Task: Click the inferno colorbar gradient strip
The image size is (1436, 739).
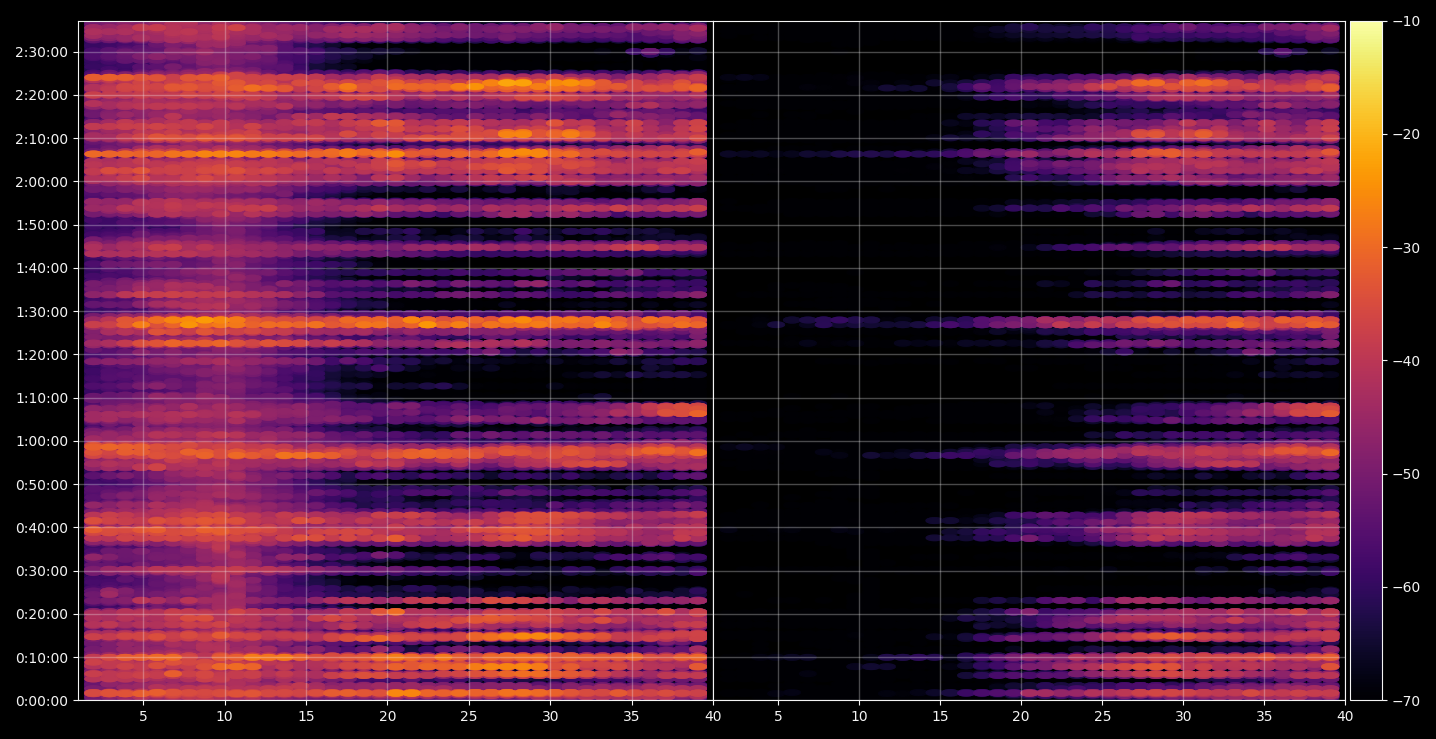Action: 1366,361
